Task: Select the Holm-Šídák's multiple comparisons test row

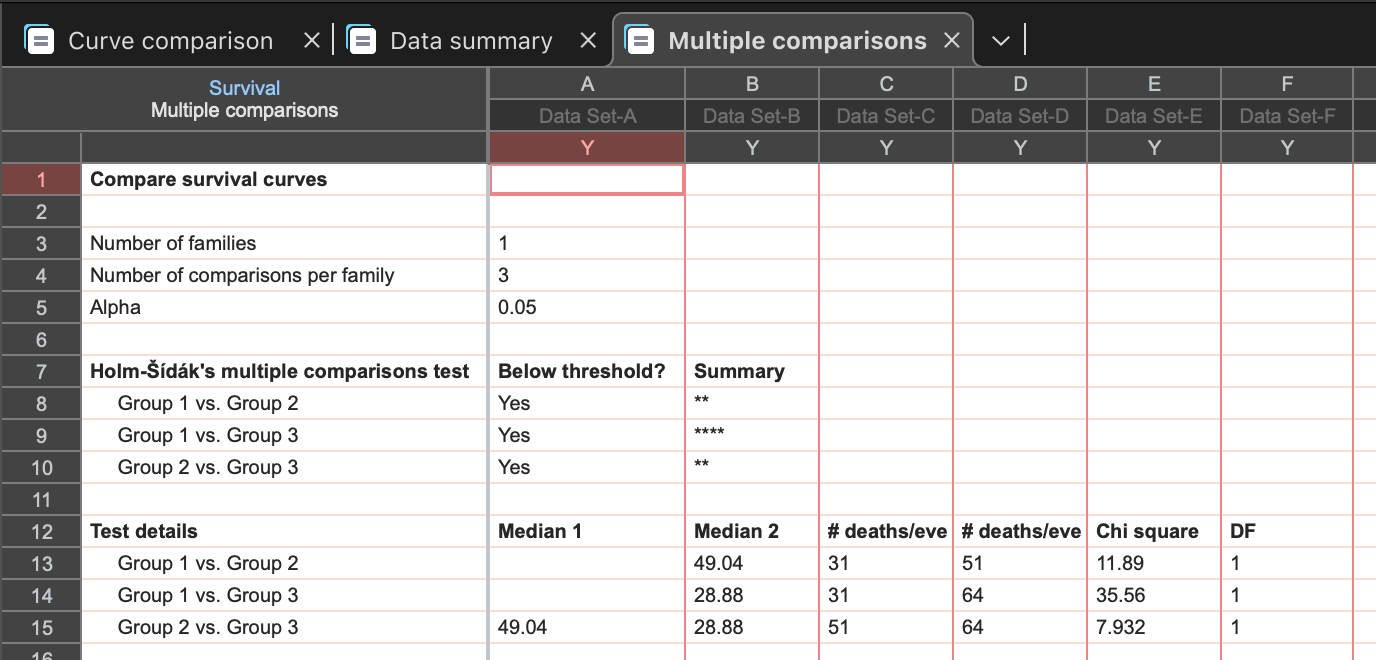Action: pos(279,372)
